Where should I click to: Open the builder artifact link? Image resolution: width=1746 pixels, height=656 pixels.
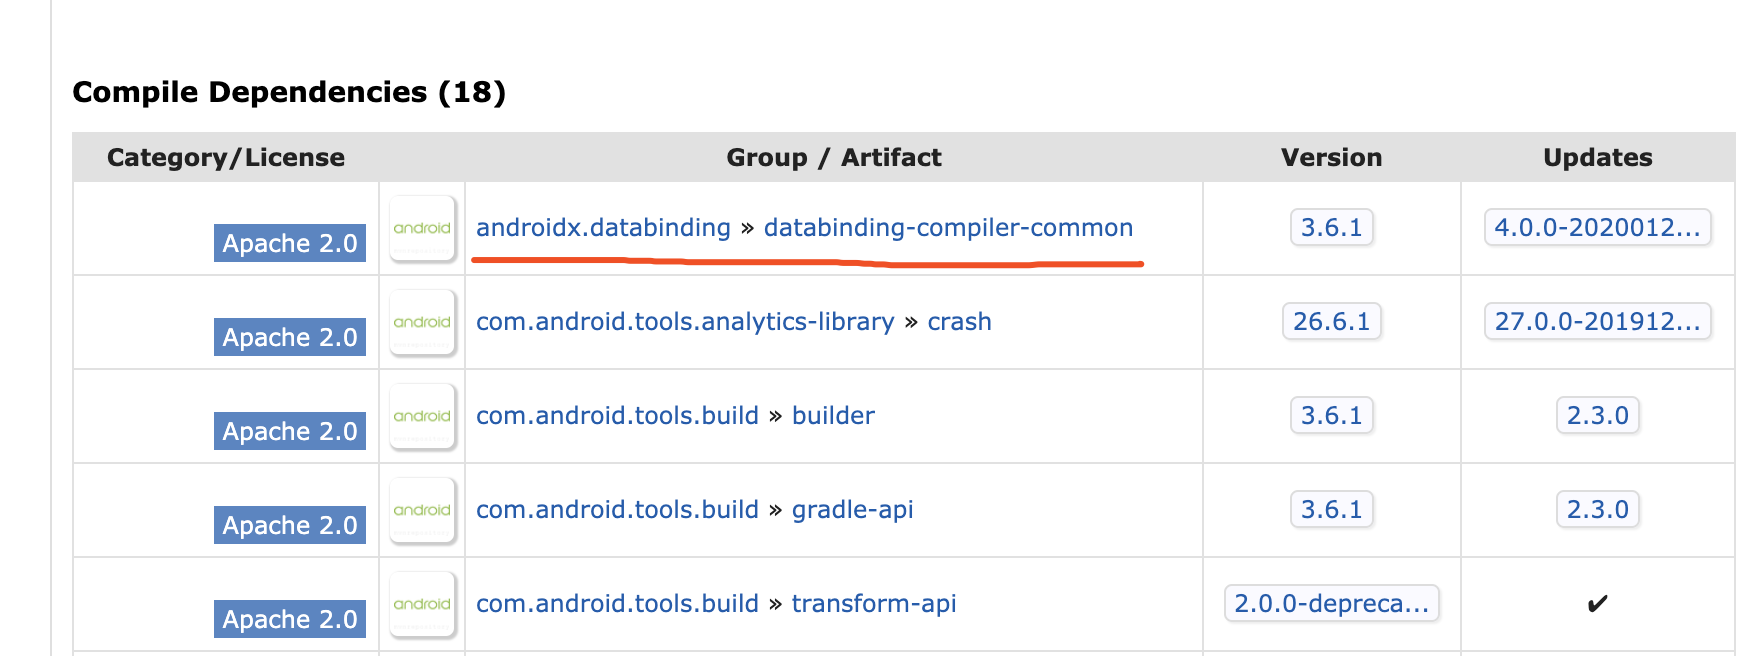point(833,416)
